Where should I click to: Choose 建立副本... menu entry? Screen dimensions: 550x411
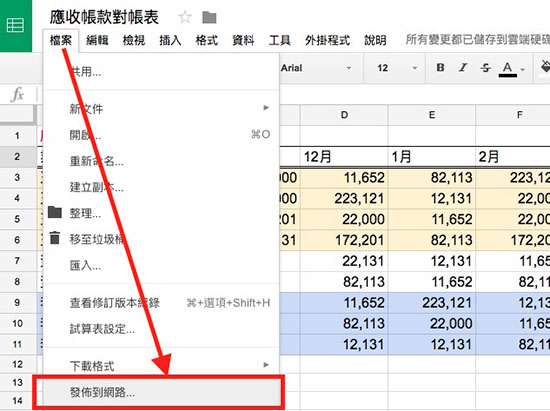click(x=161, y=187)
